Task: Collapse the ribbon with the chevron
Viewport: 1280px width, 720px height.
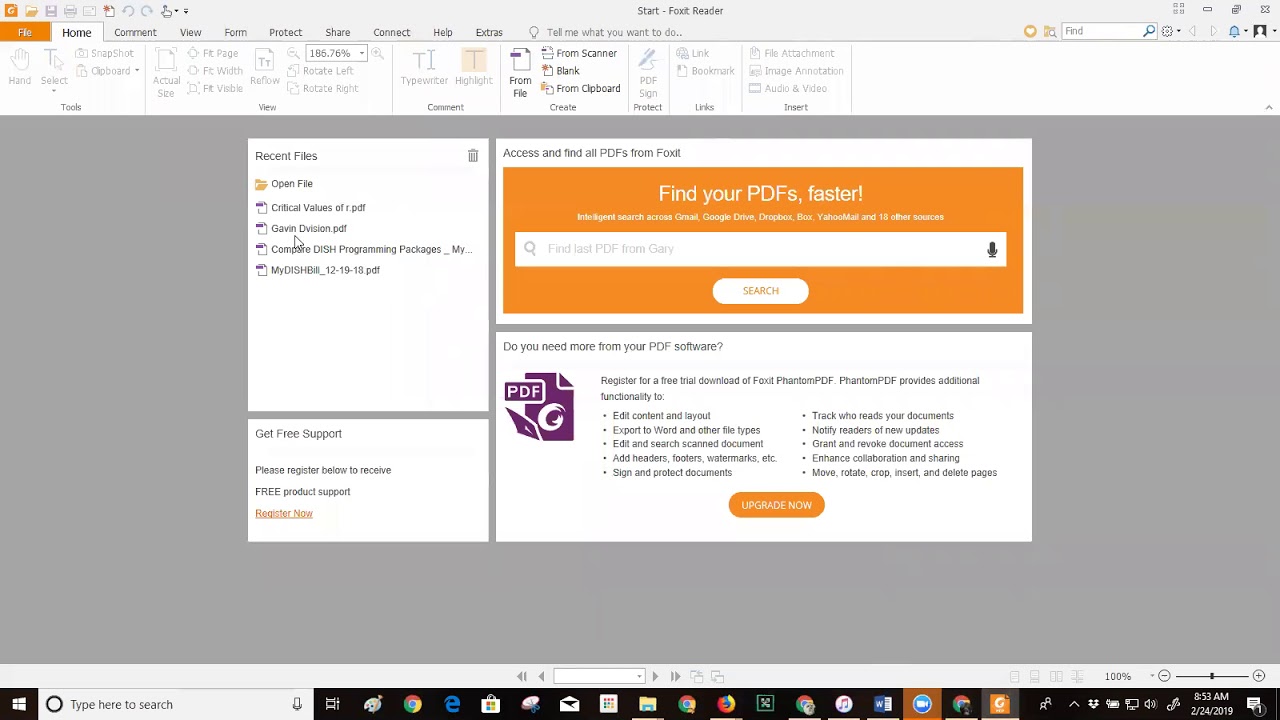Action: [1269, 107]
